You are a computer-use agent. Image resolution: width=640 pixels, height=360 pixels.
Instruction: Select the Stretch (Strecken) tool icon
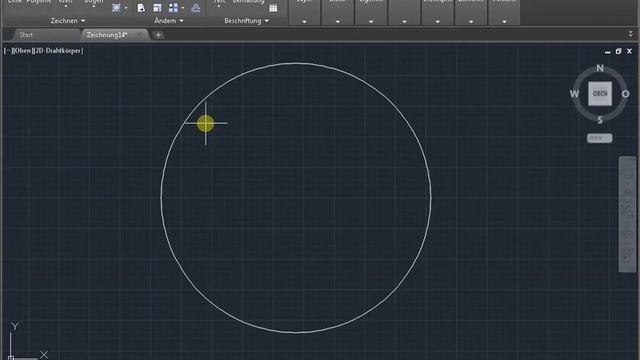coord(141,8)
